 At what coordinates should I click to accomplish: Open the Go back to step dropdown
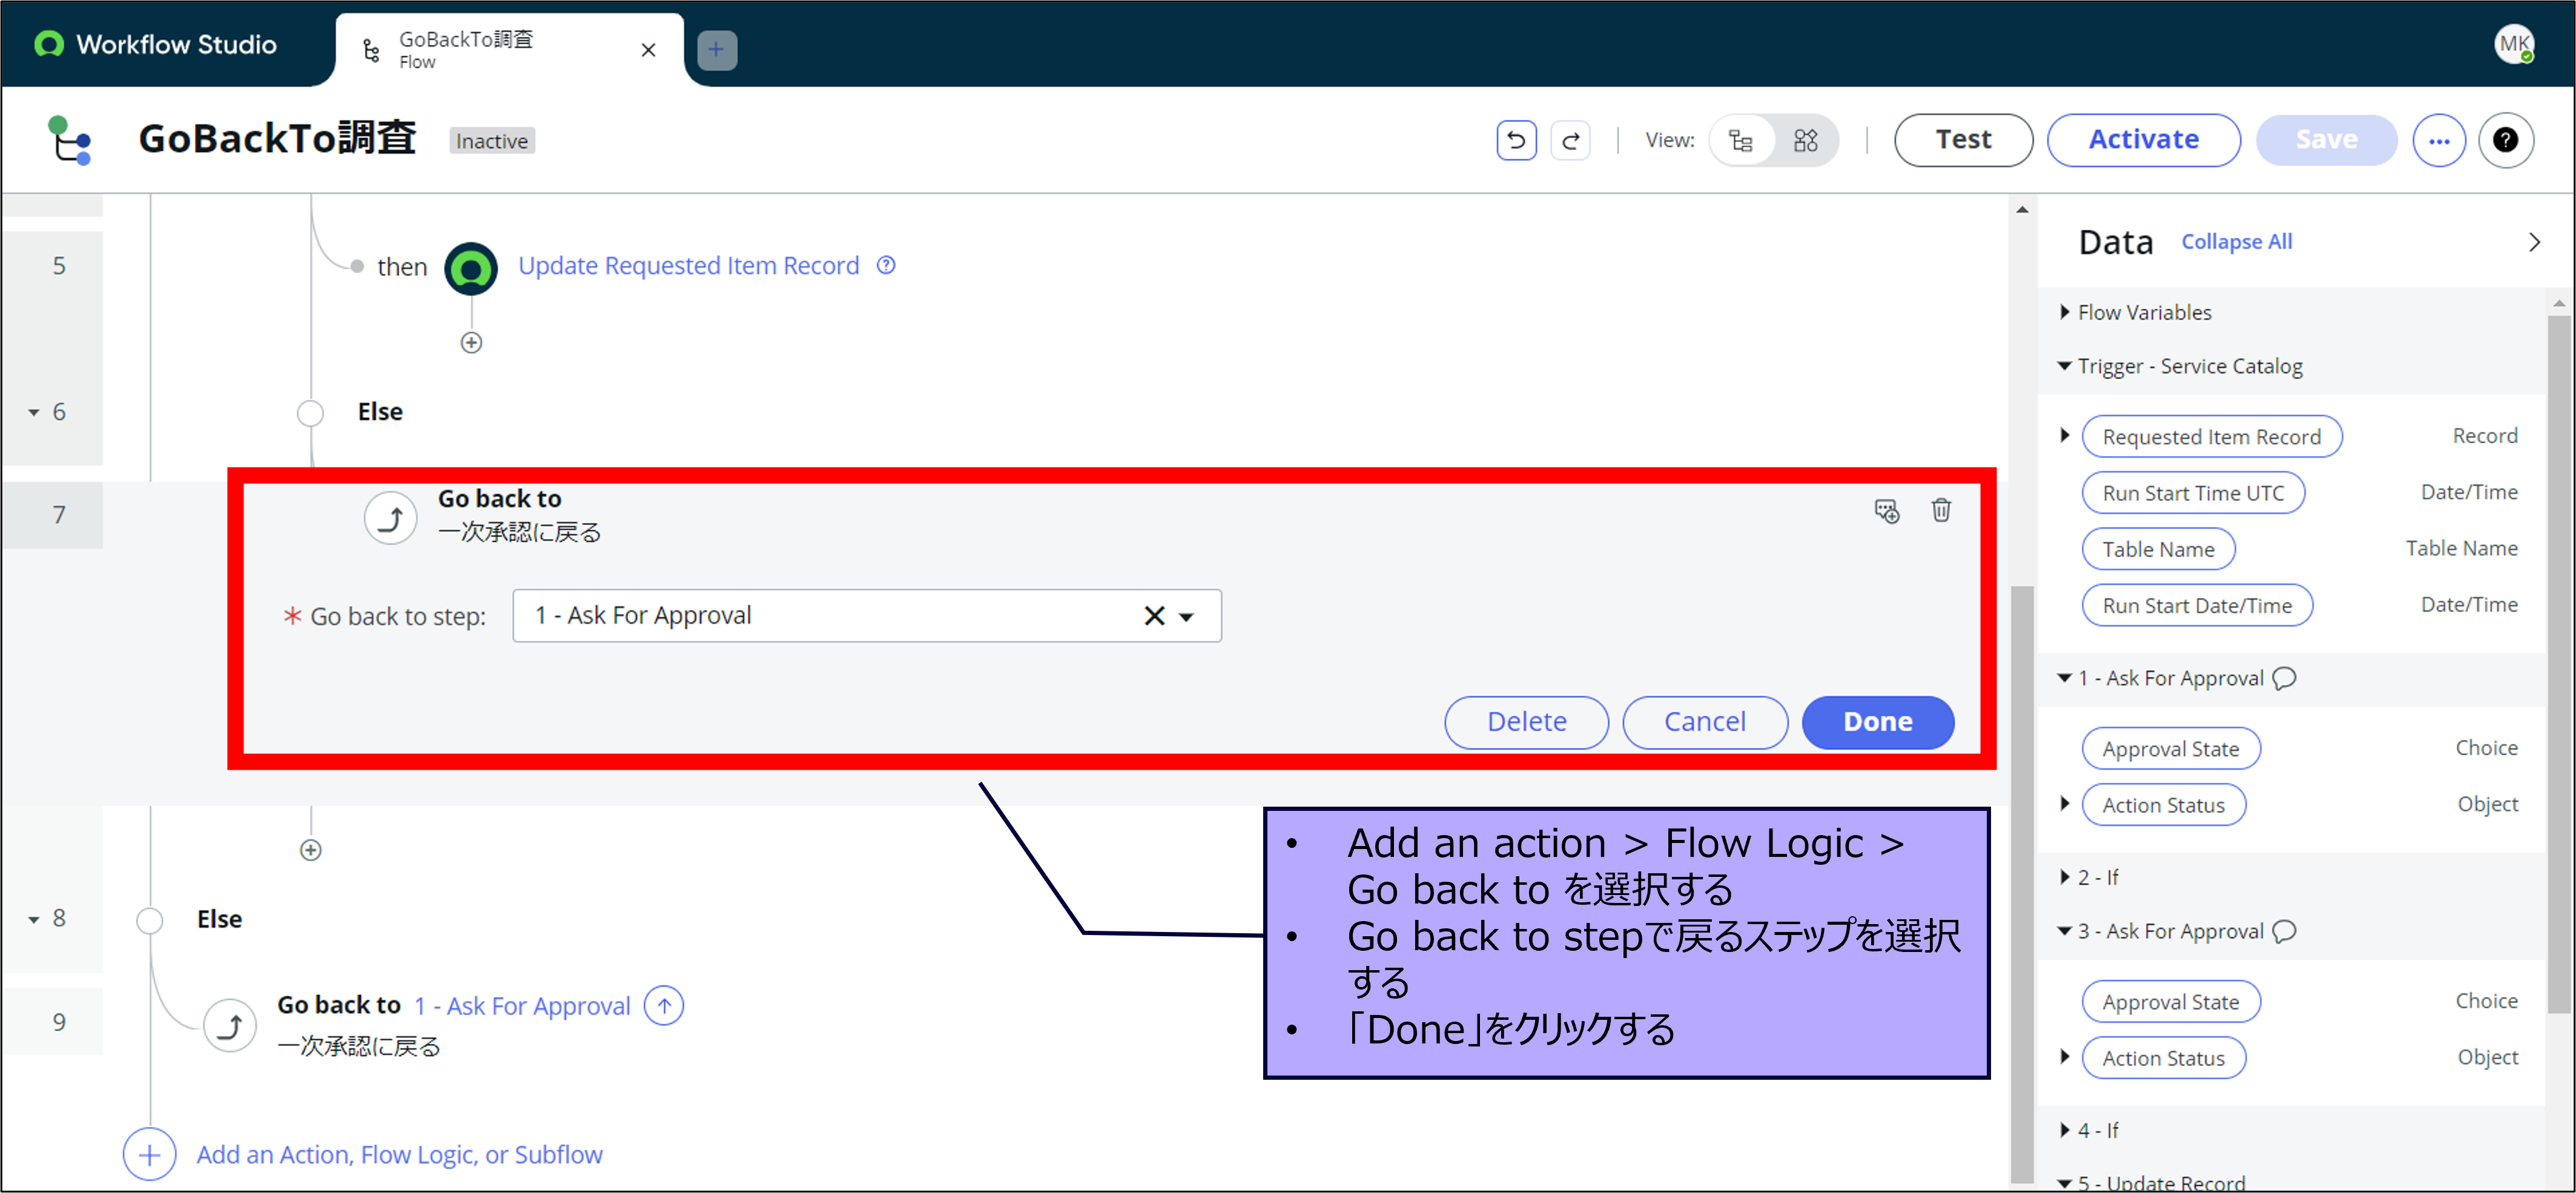[1187, 617]
